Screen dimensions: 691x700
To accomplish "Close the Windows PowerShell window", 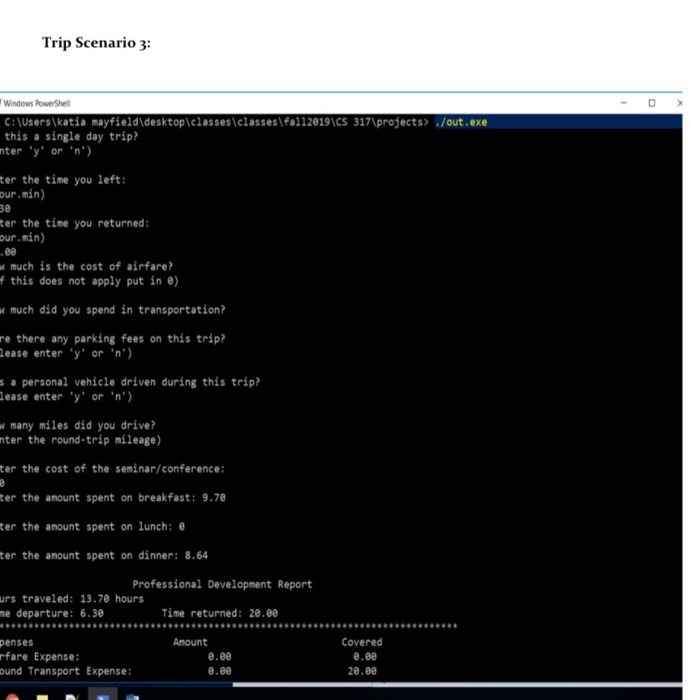I will pos(679,103).
